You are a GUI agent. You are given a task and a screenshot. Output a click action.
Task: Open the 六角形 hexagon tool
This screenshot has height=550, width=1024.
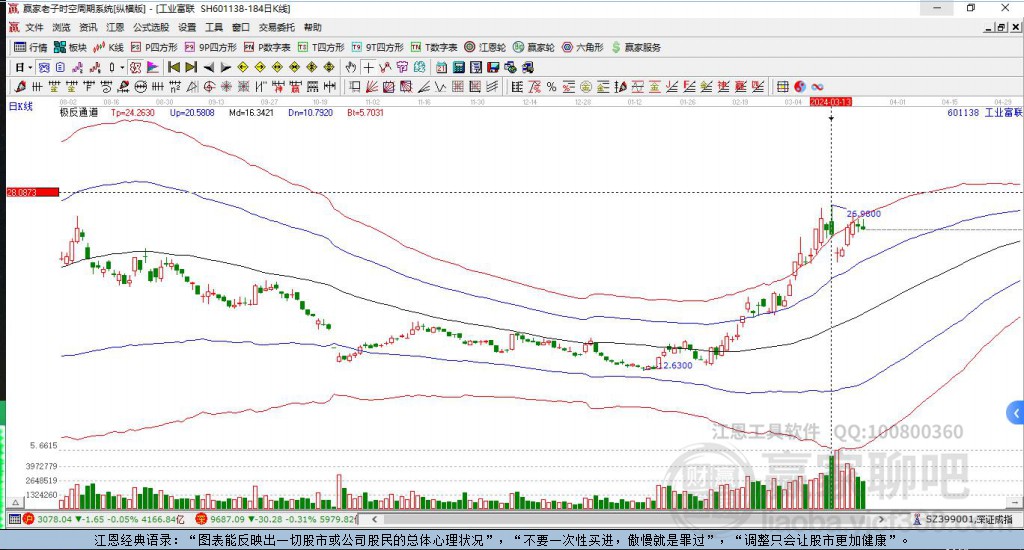tap(583, 47)
